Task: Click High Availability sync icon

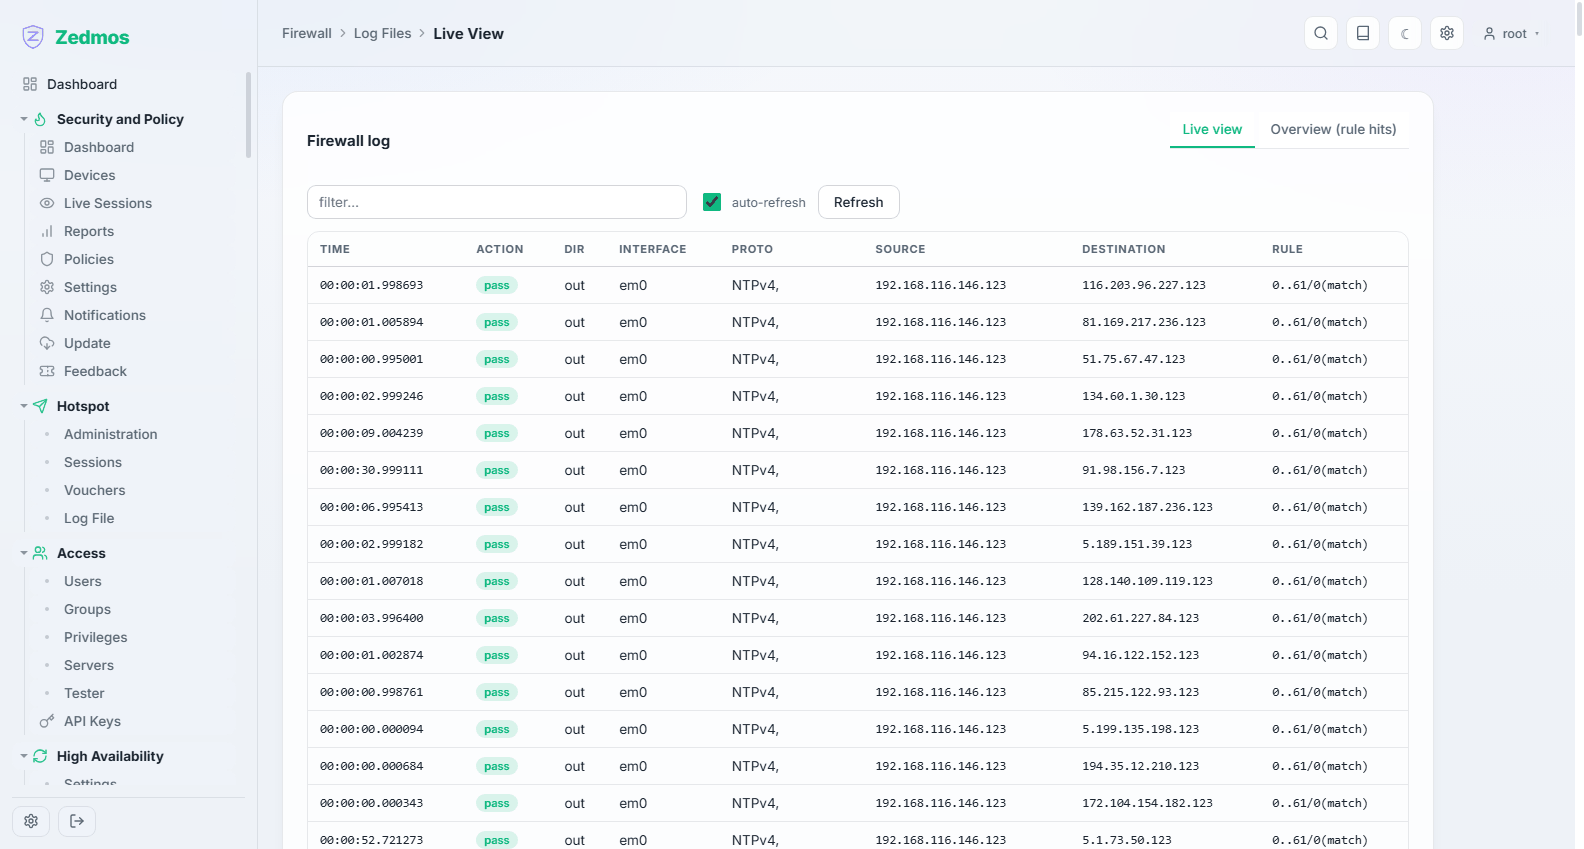Action: [40, 756]
